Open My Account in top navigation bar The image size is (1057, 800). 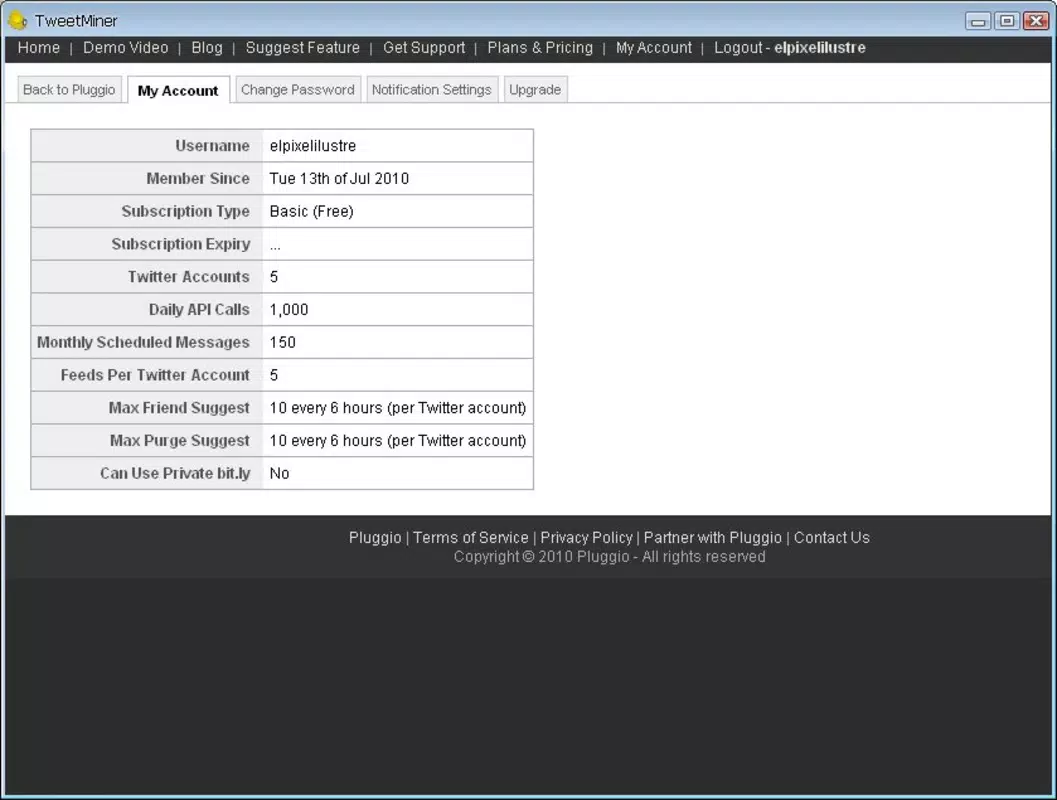pos(653,48)
